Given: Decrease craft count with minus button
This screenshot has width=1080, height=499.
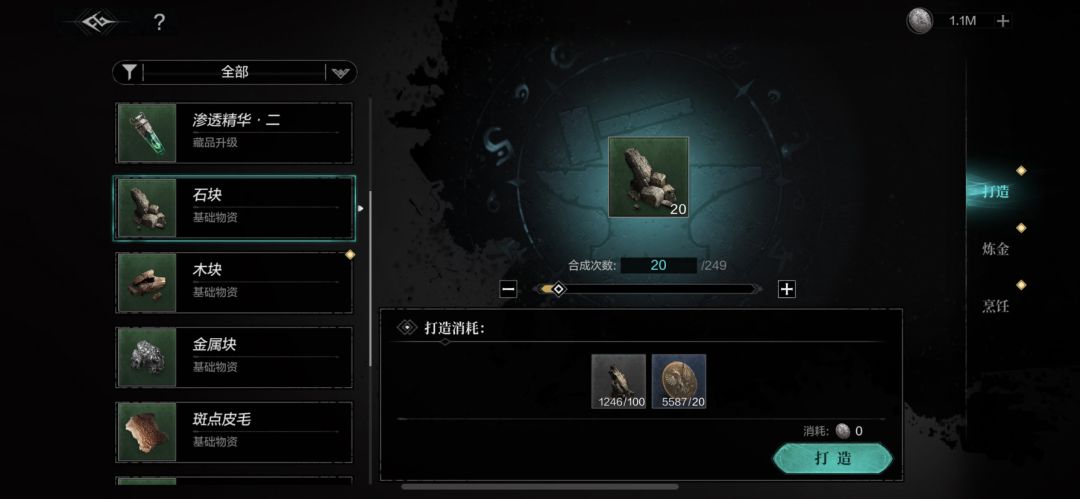Looking at the screenshot, I should (508, 289).
